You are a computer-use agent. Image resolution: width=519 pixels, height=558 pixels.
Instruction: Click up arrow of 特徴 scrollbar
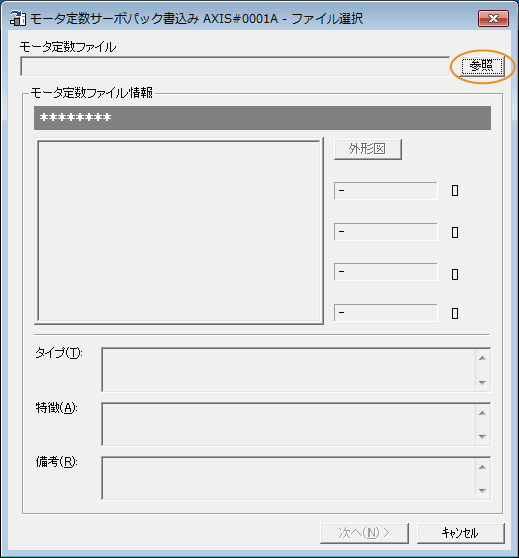click(x=482, y=413)
